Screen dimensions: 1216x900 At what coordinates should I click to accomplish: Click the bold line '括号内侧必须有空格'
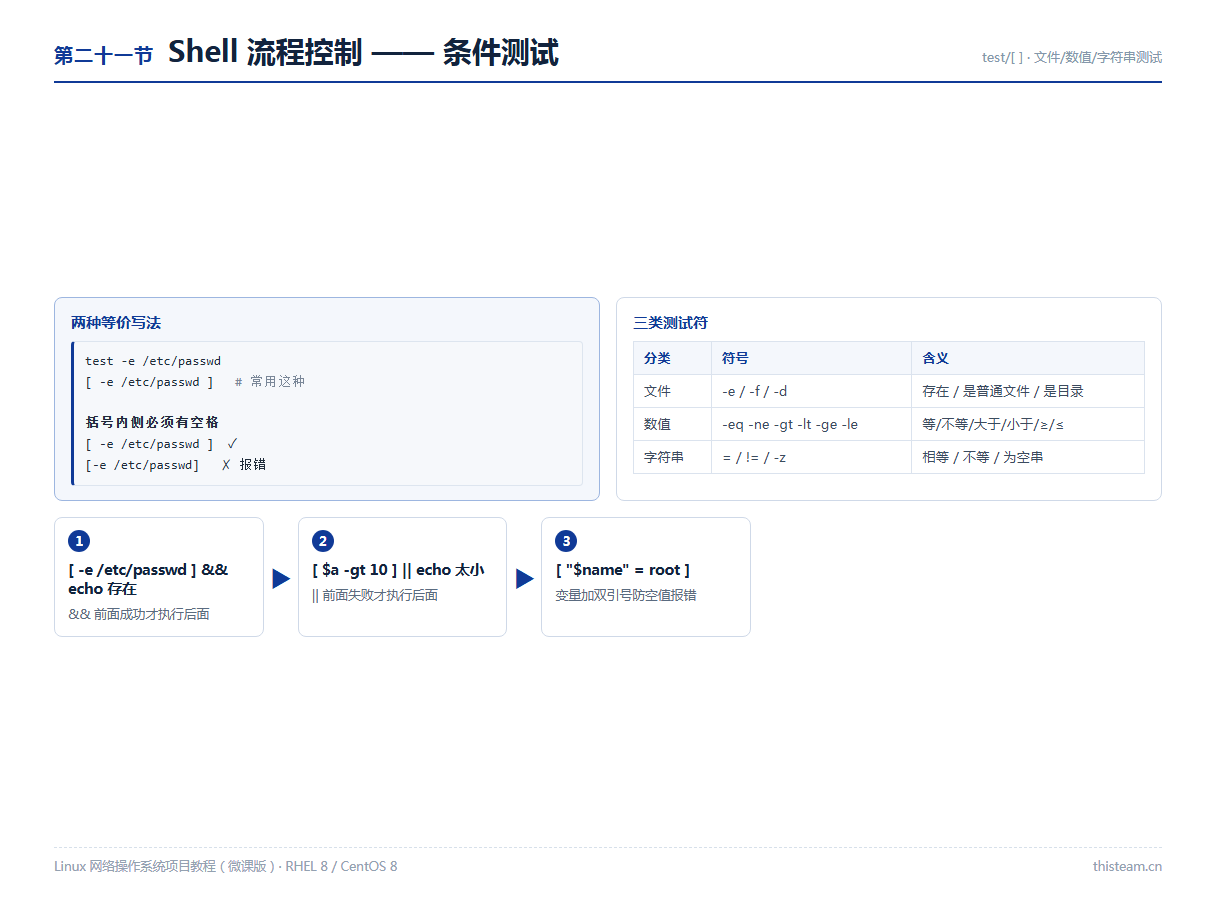click(152, 422)
